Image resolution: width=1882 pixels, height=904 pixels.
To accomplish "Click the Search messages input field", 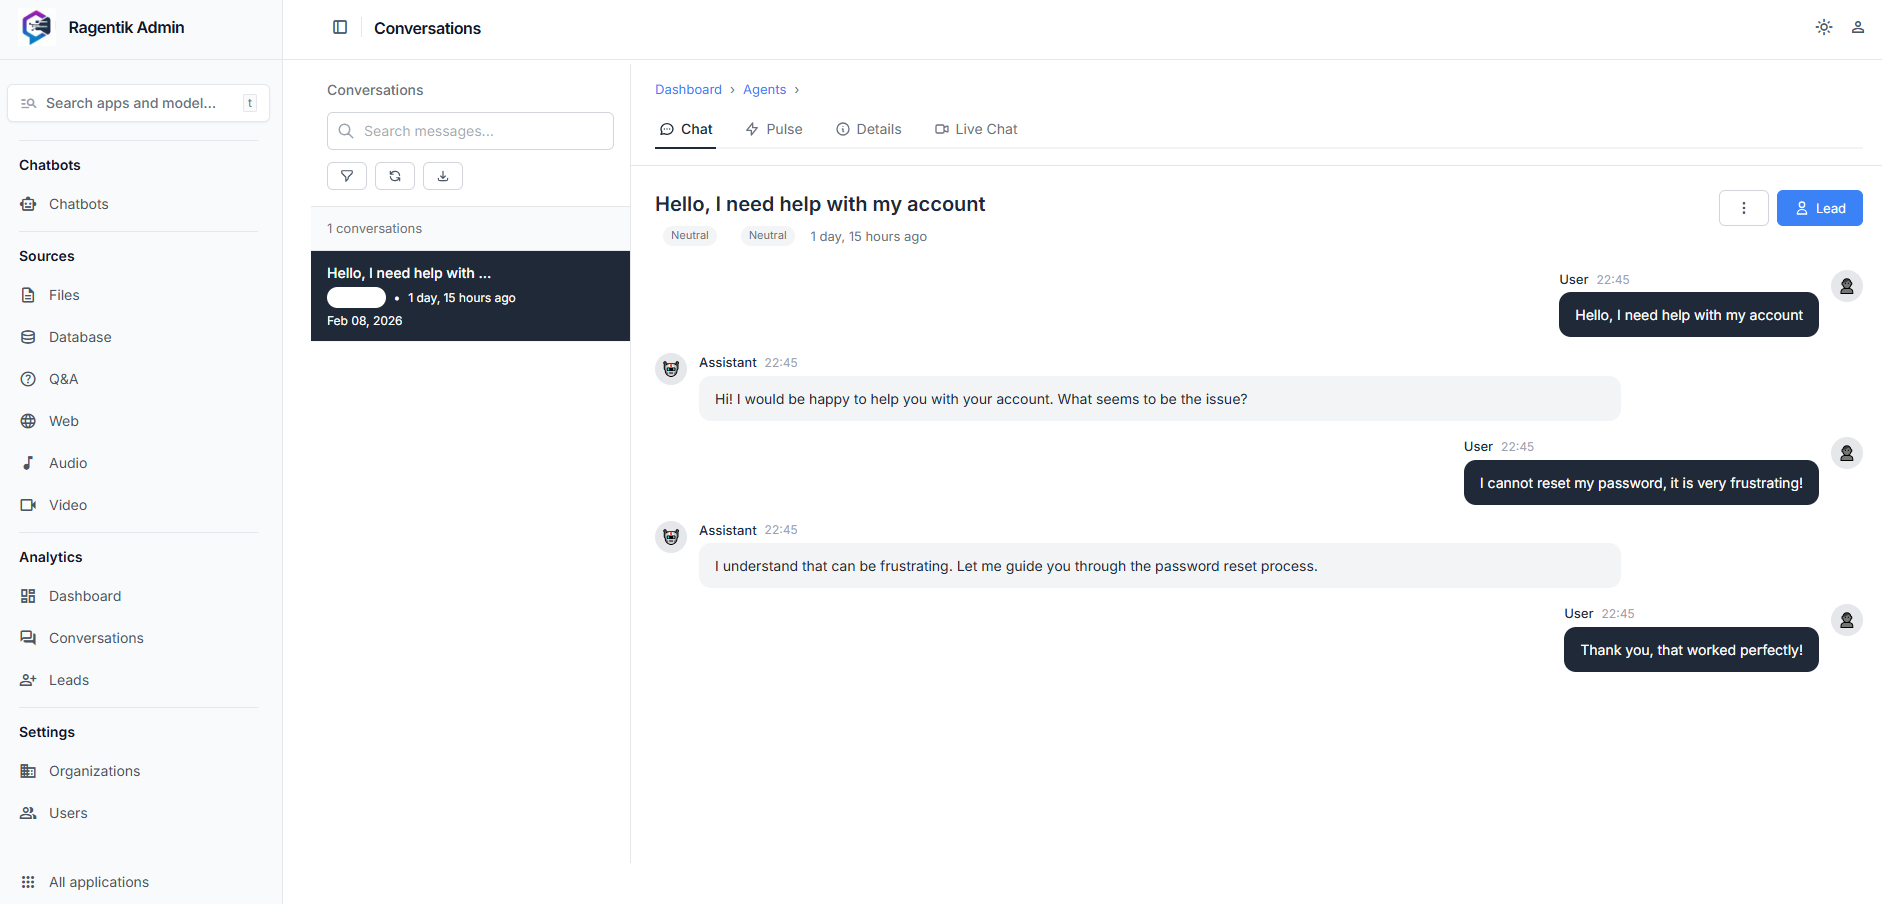I will click(482, 131).
